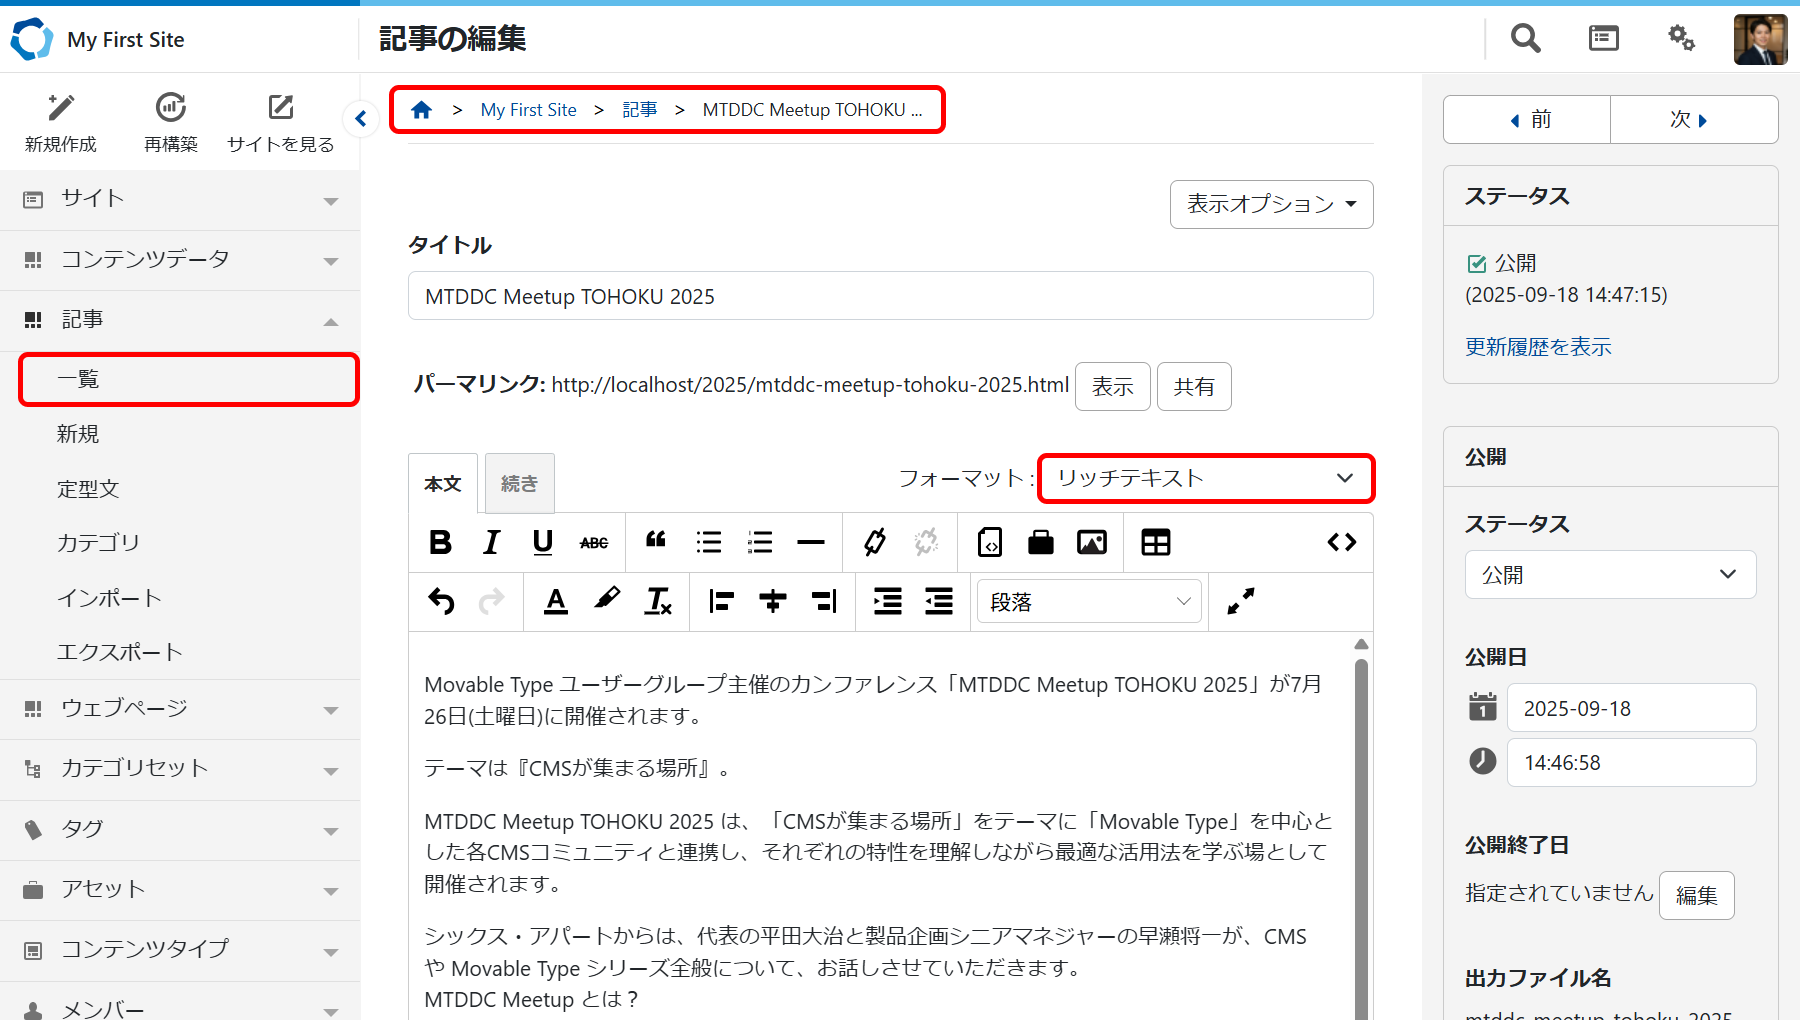Insert a blockquote in the editor
The height and width of the screenshot is (1020, 1800).
(656, 542)
